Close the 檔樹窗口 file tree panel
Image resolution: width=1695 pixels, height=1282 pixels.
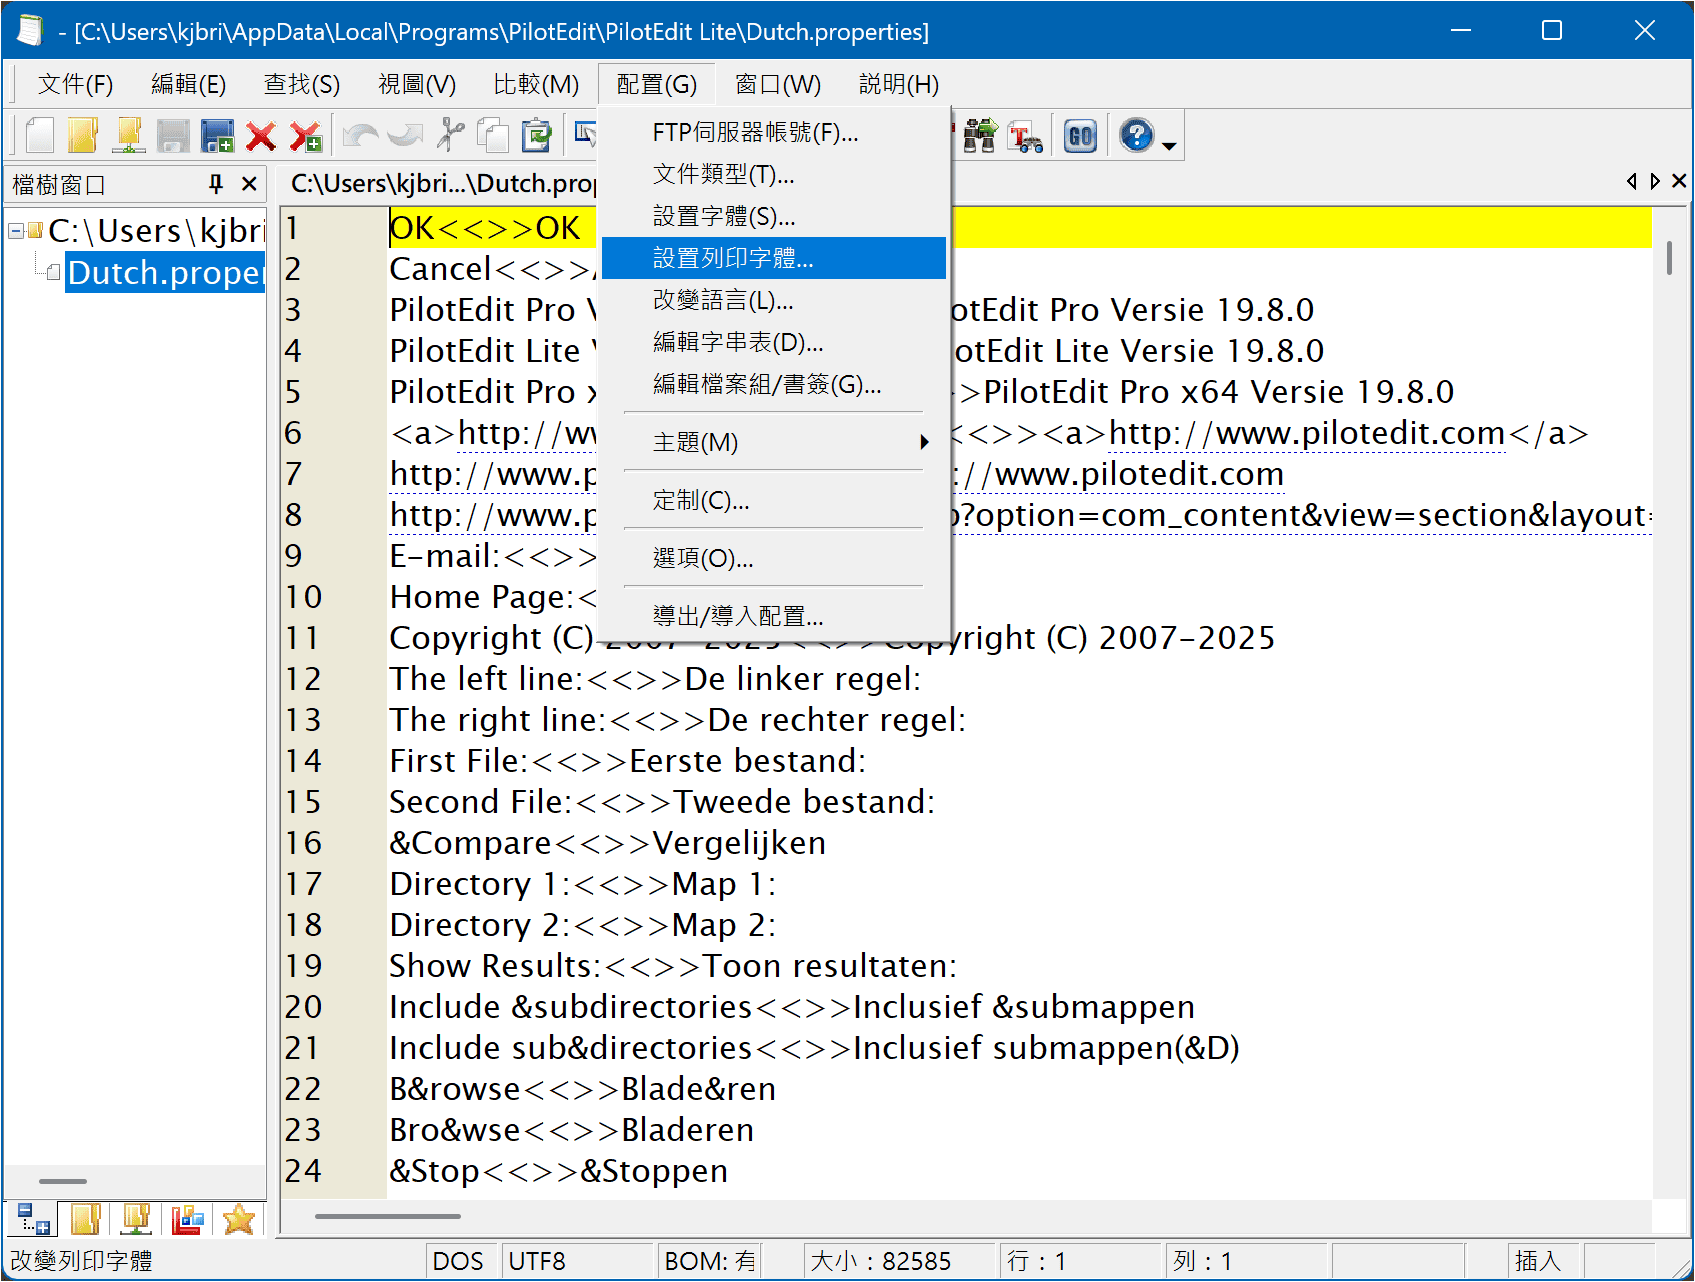click(x=249, y=184)
